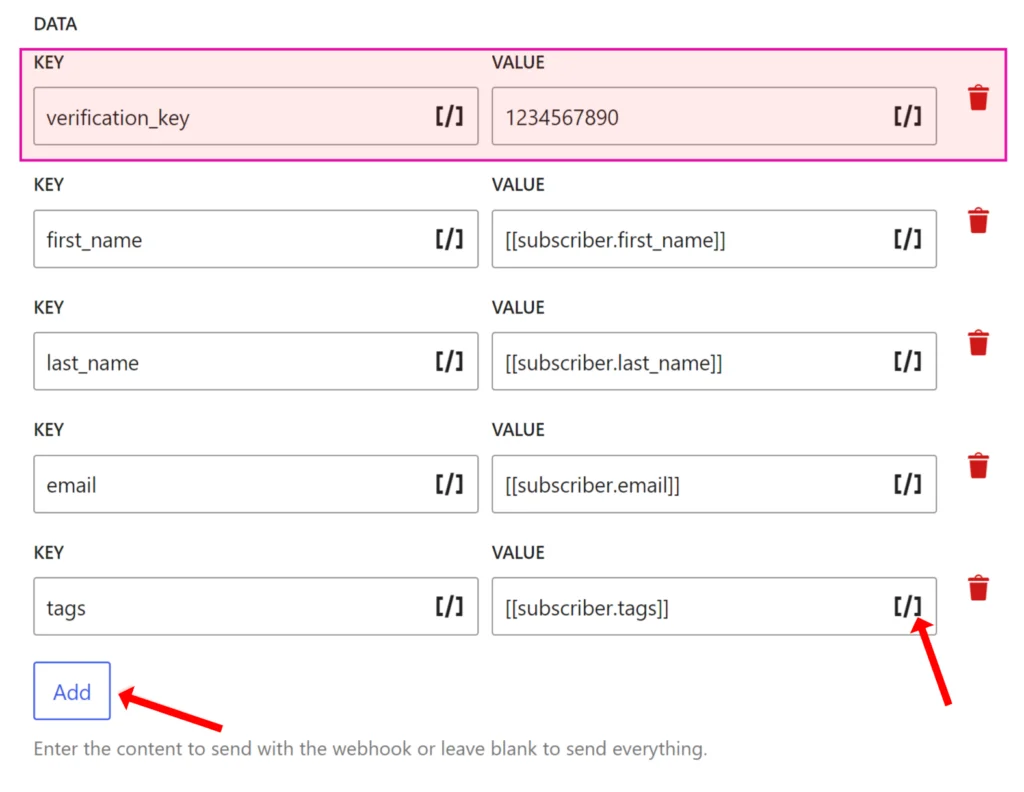Viewport: 1024px width, 792px height.
Task: Remove the tags row with trash icon
Action: (x=978, y=588)
